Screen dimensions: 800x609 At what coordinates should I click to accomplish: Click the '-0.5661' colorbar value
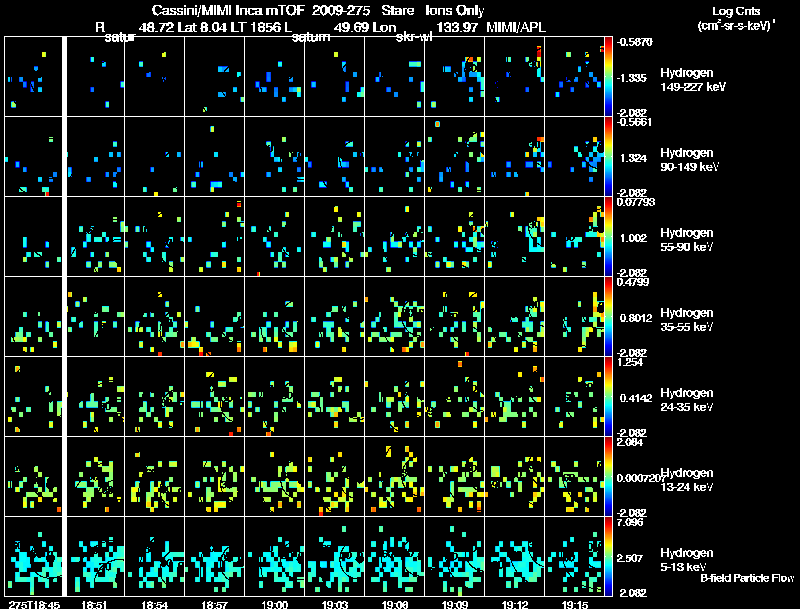pos(634,122)
